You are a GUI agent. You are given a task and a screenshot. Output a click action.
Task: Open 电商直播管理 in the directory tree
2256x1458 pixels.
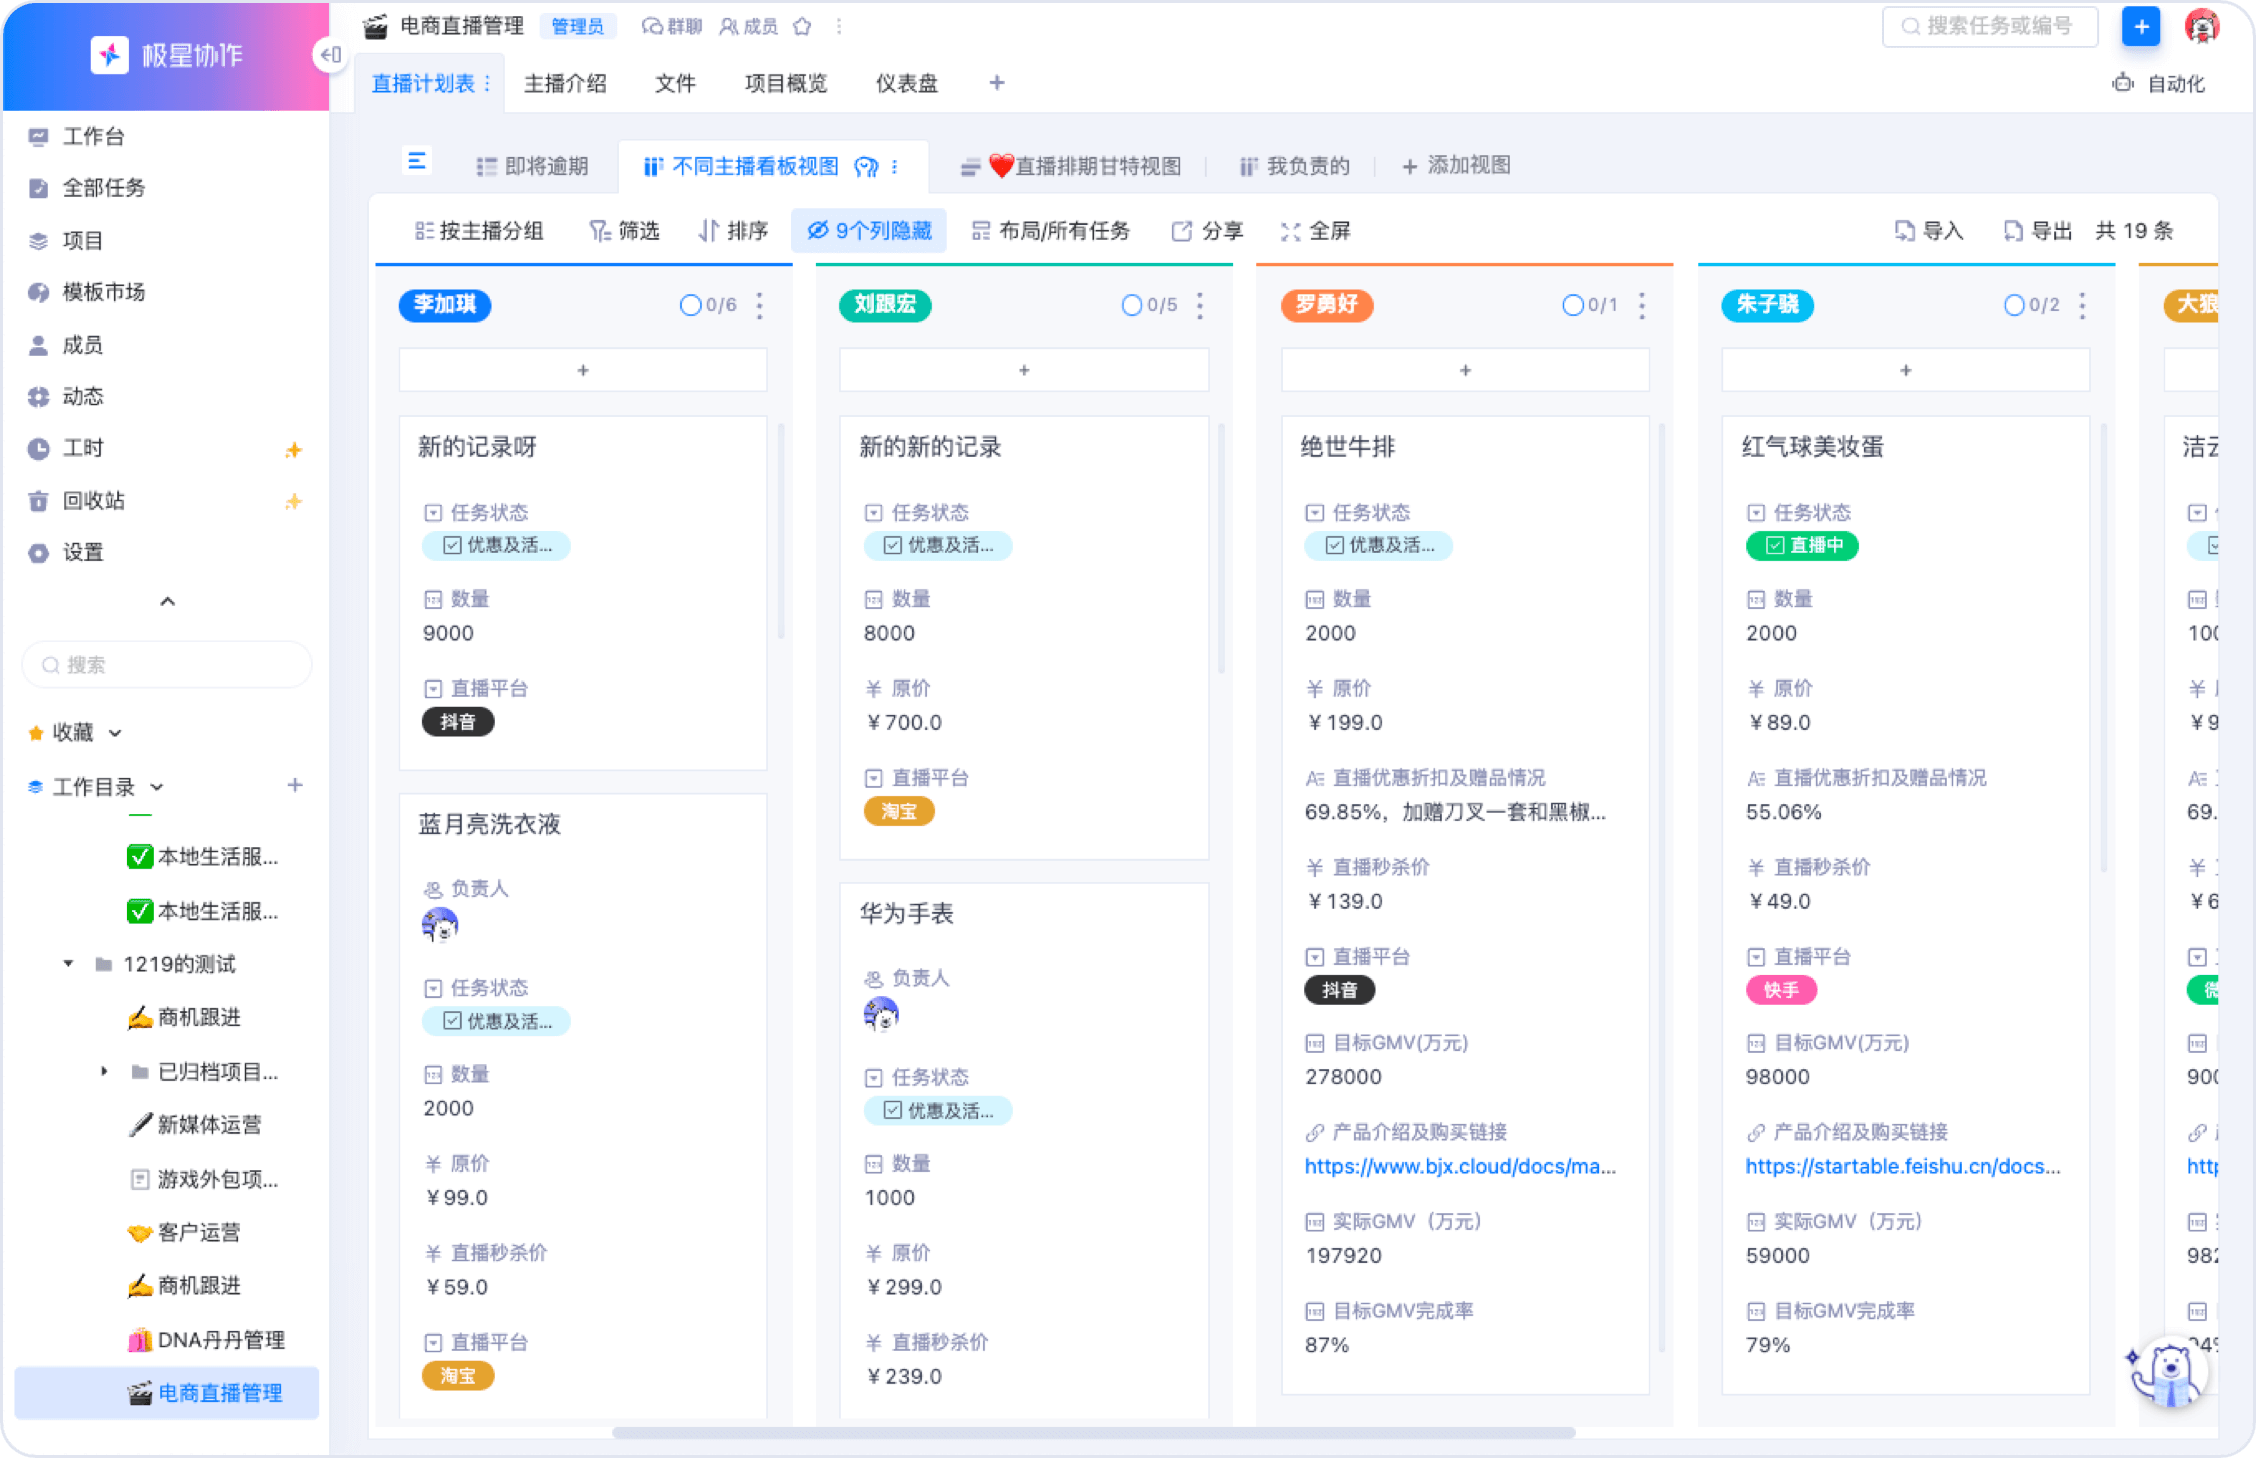167,1394
